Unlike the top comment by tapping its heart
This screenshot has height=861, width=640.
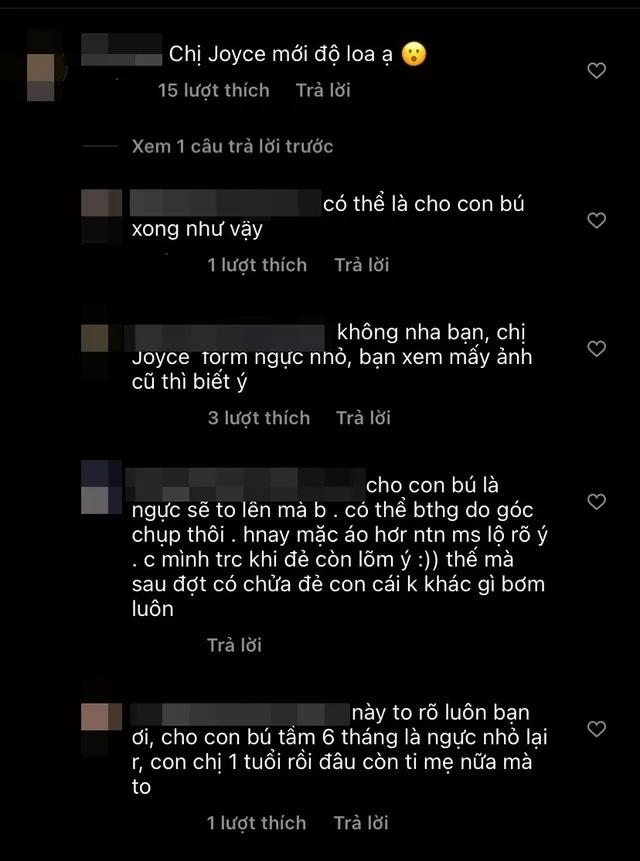coord(595,69)
